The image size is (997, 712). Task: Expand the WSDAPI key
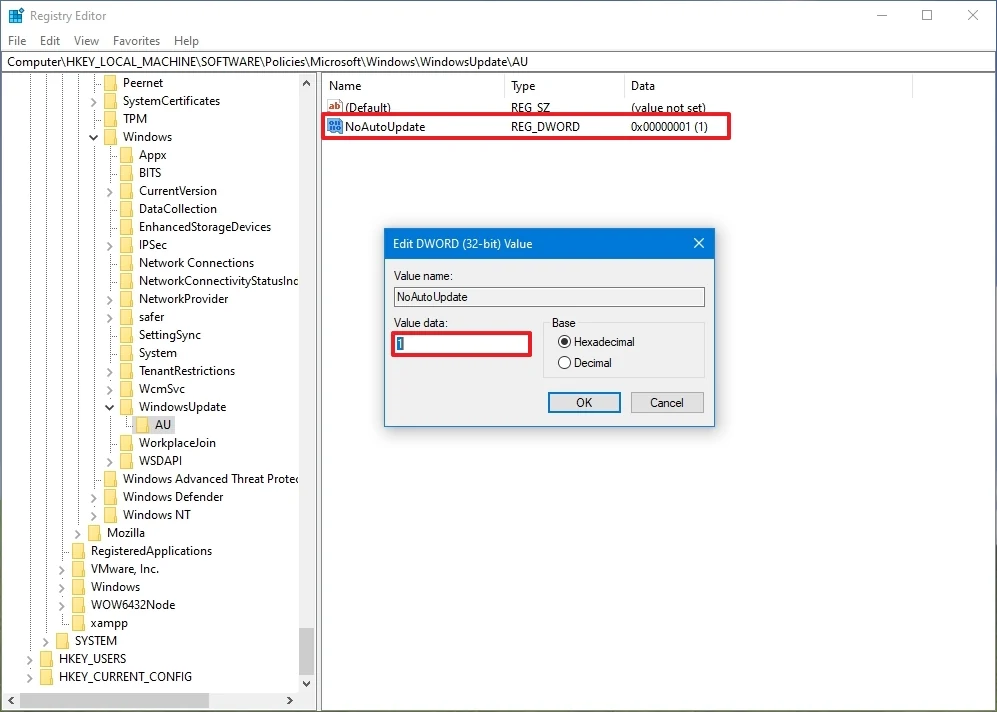(x=109, y=462)
